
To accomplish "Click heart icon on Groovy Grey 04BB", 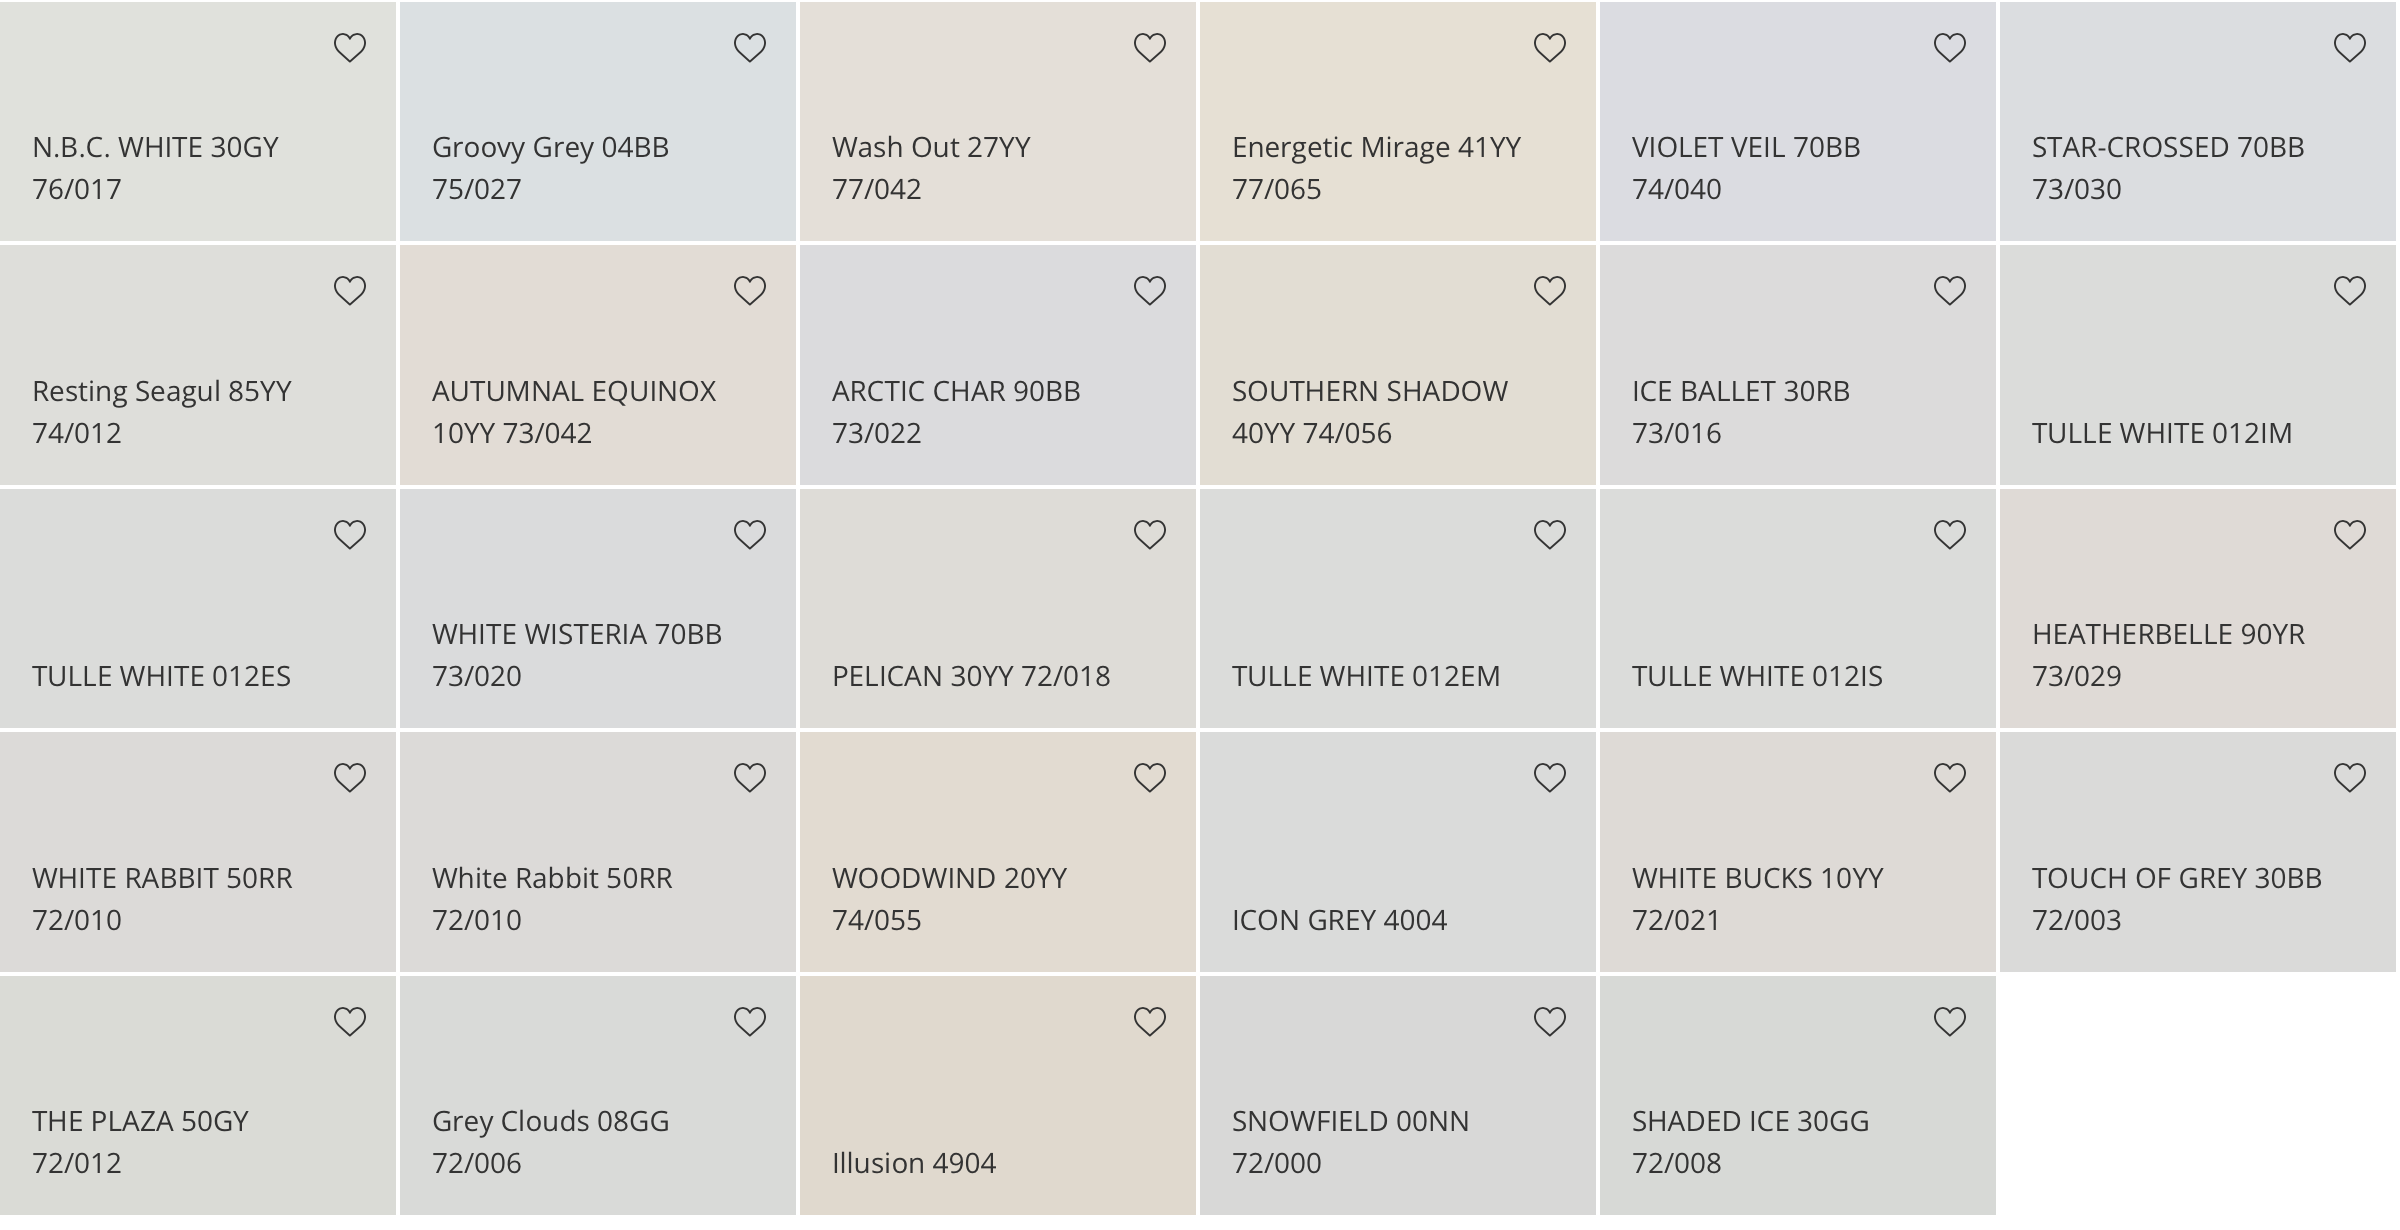I will [749, 47].
